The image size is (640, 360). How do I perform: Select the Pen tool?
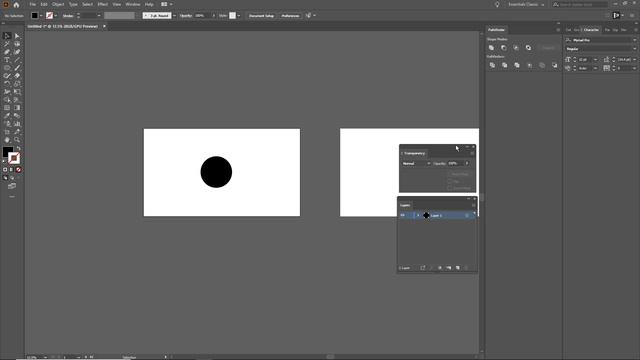[x=7, y=52]
